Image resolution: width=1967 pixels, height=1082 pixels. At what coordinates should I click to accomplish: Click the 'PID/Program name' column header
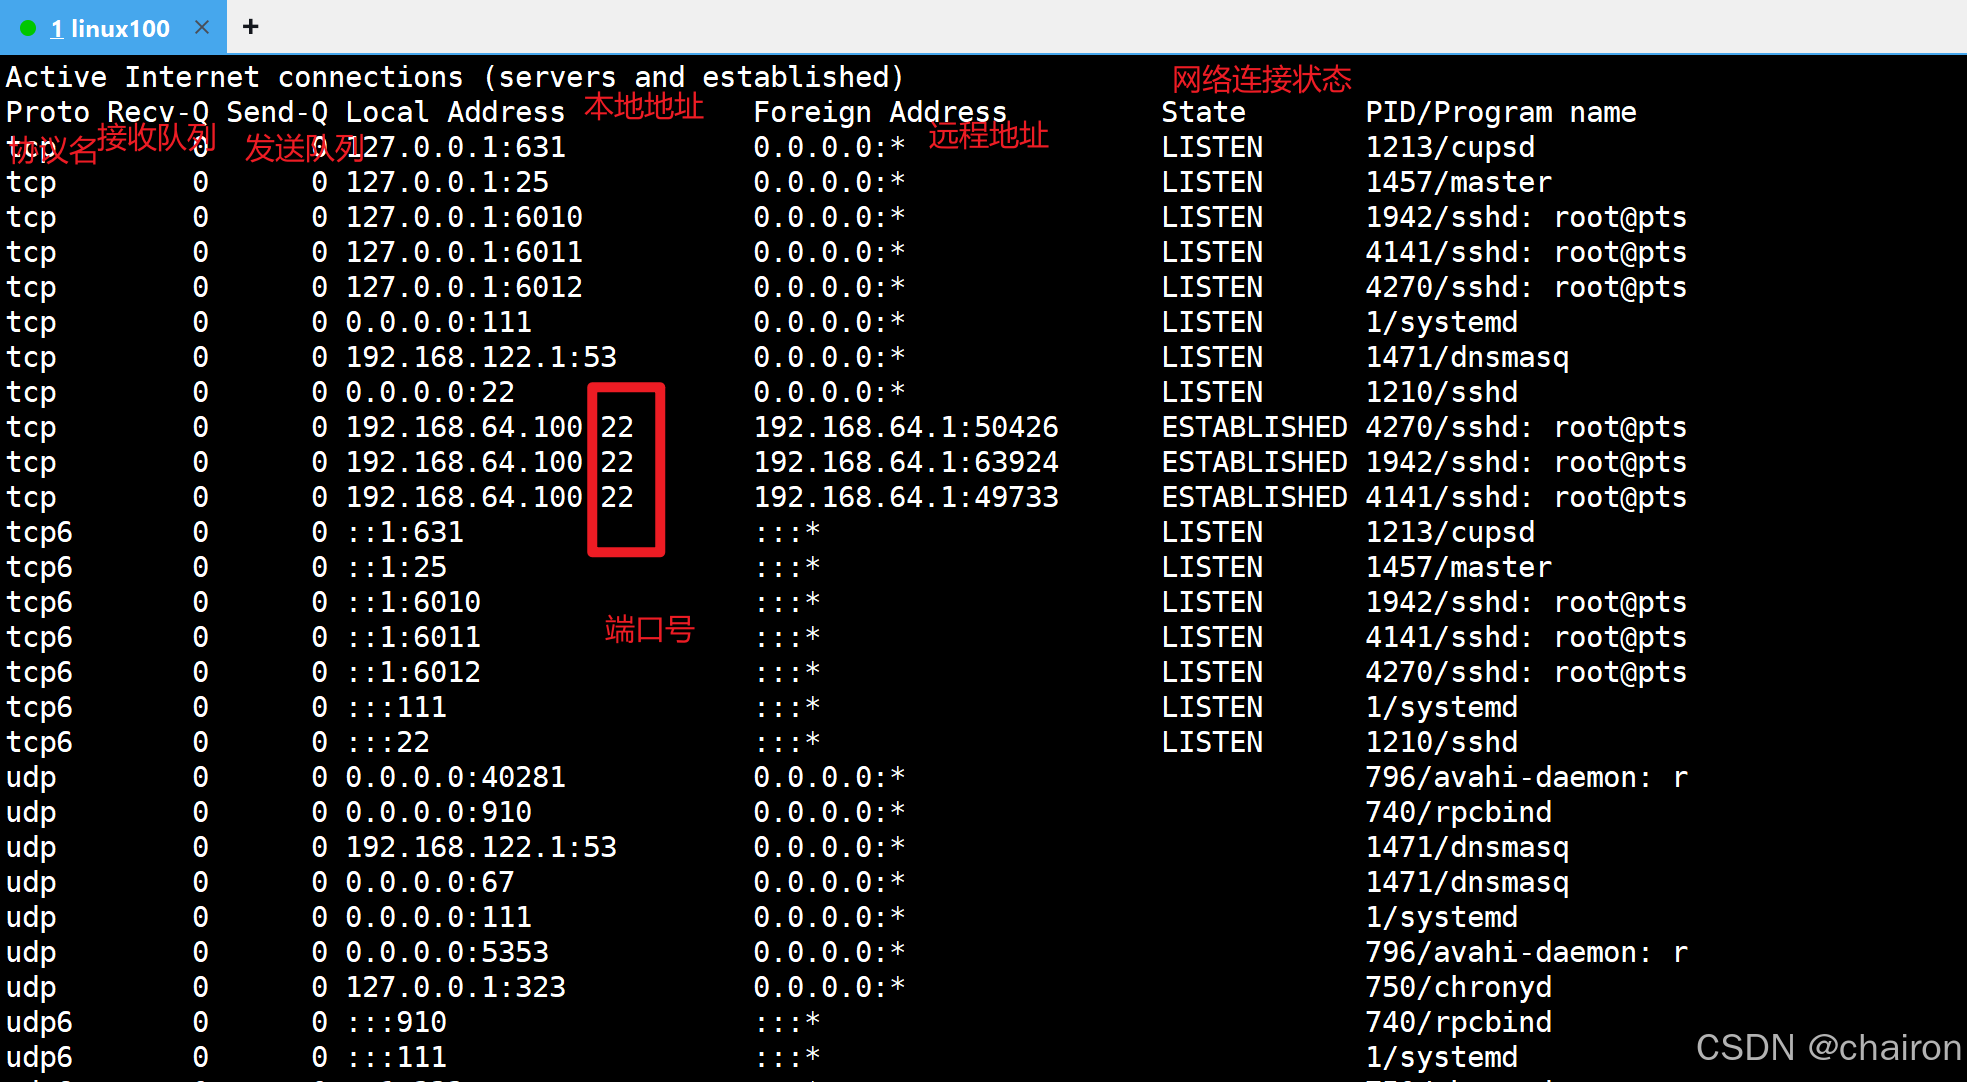coord(1500,112)
